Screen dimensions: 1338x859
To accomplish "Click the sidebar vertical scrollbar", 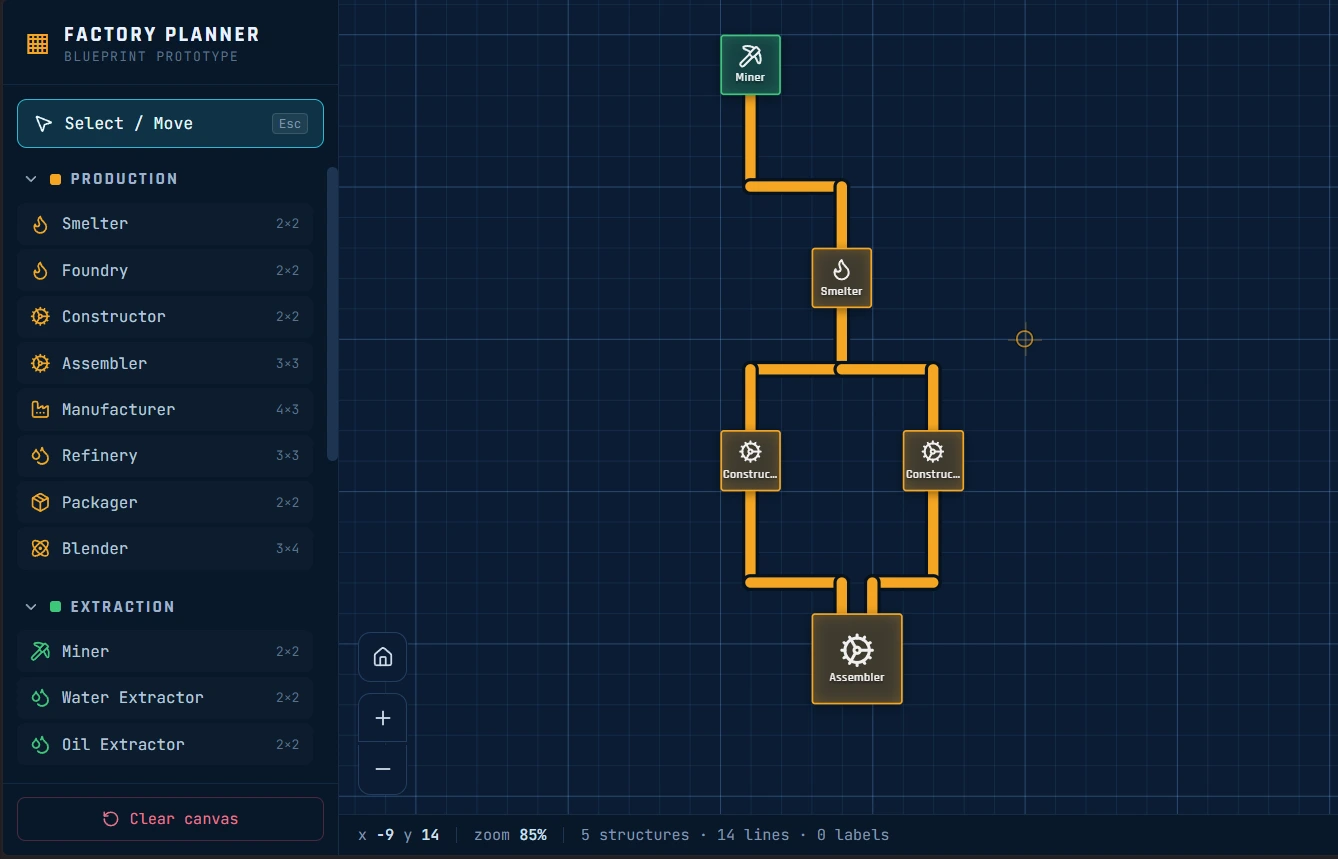I will (333, 314).
